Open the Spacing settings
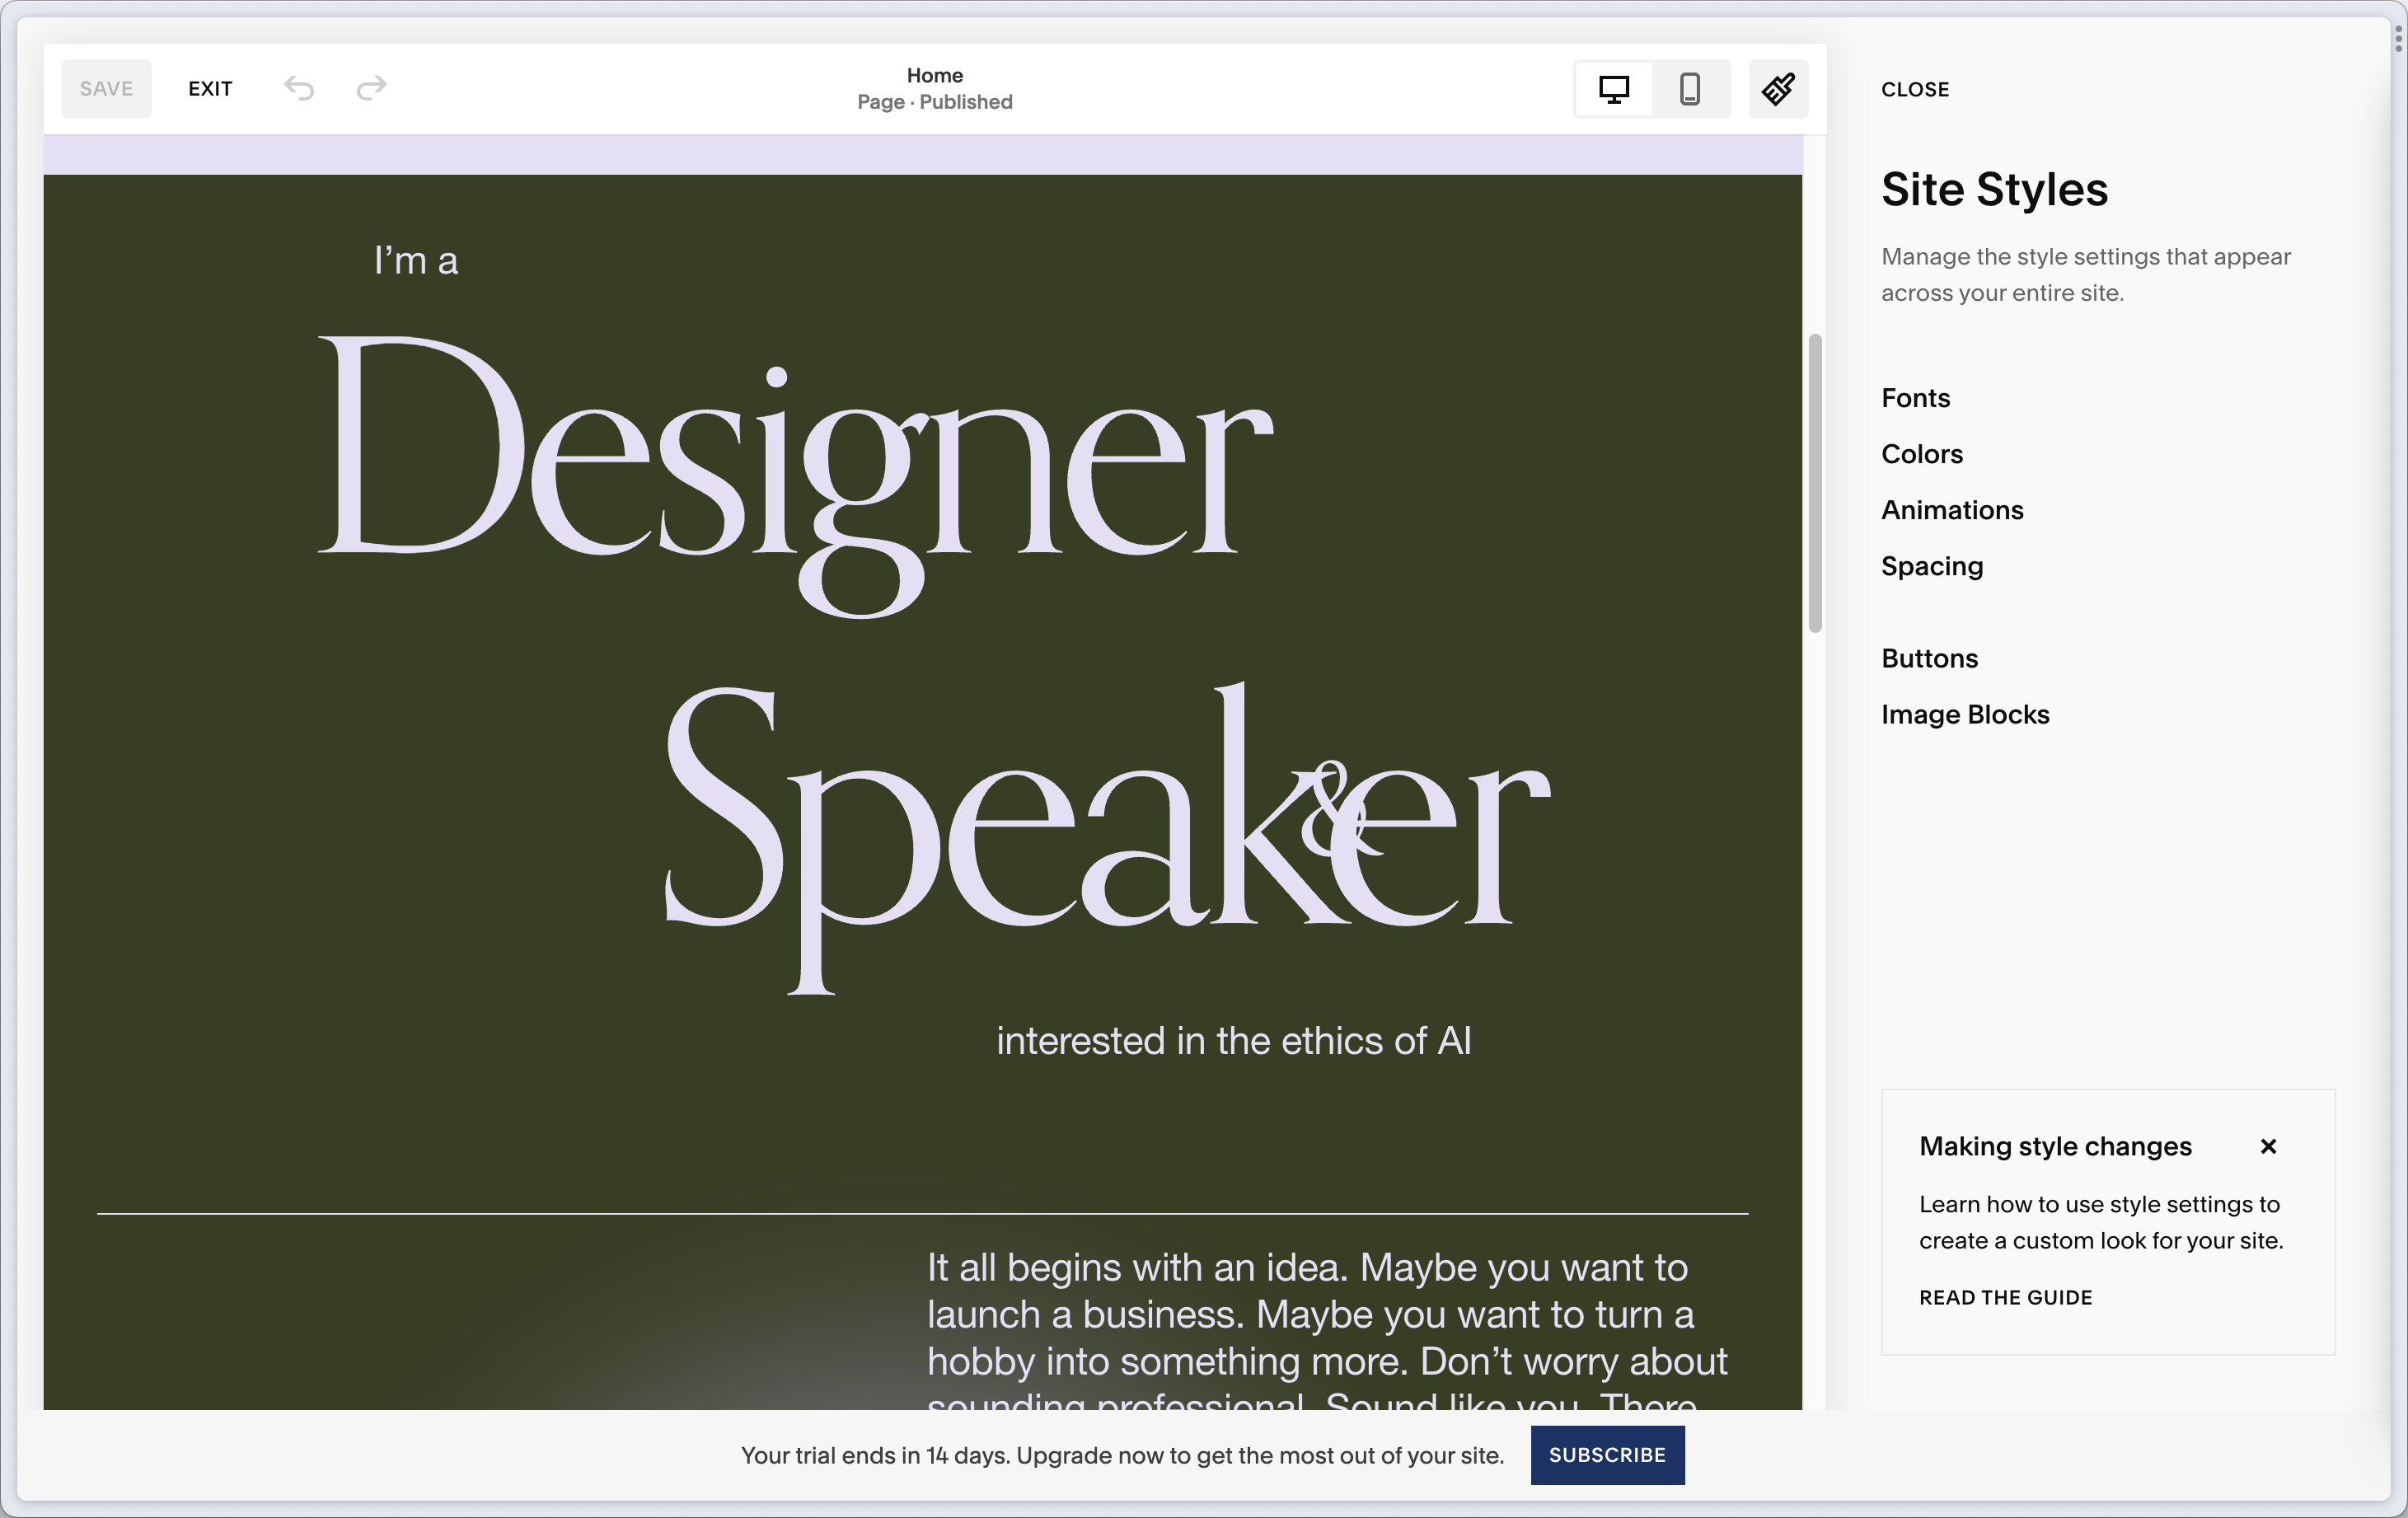 click(1931, 566)
